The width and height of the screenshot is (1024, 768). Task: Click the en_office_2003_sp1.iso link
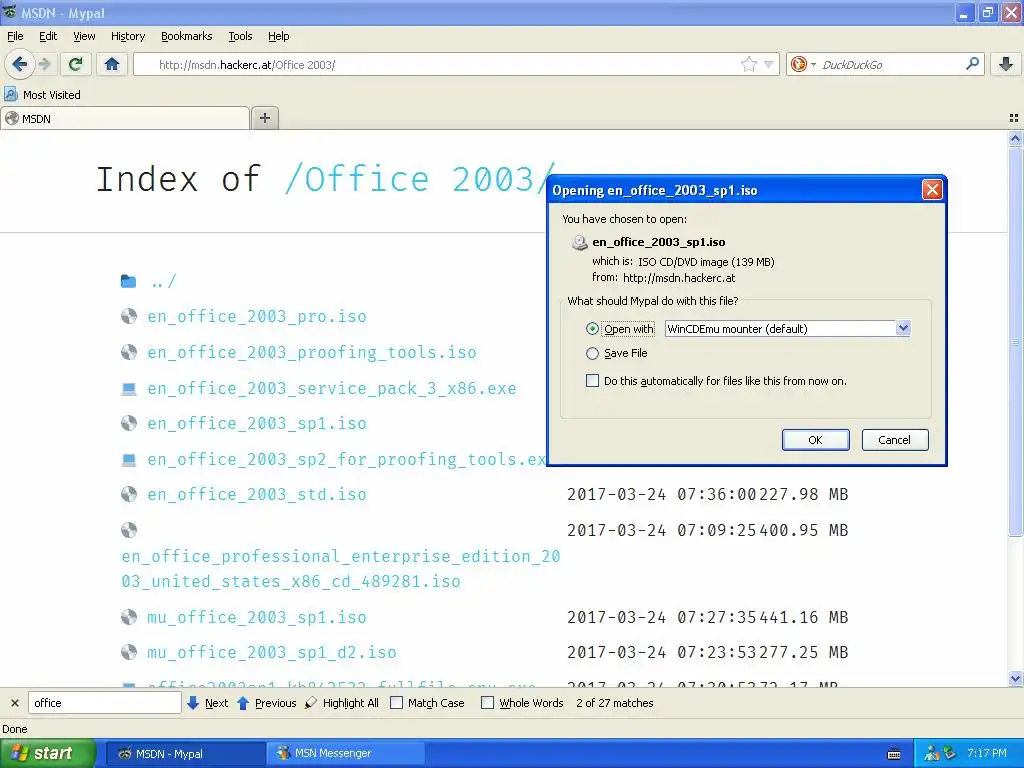click(257, 424)
